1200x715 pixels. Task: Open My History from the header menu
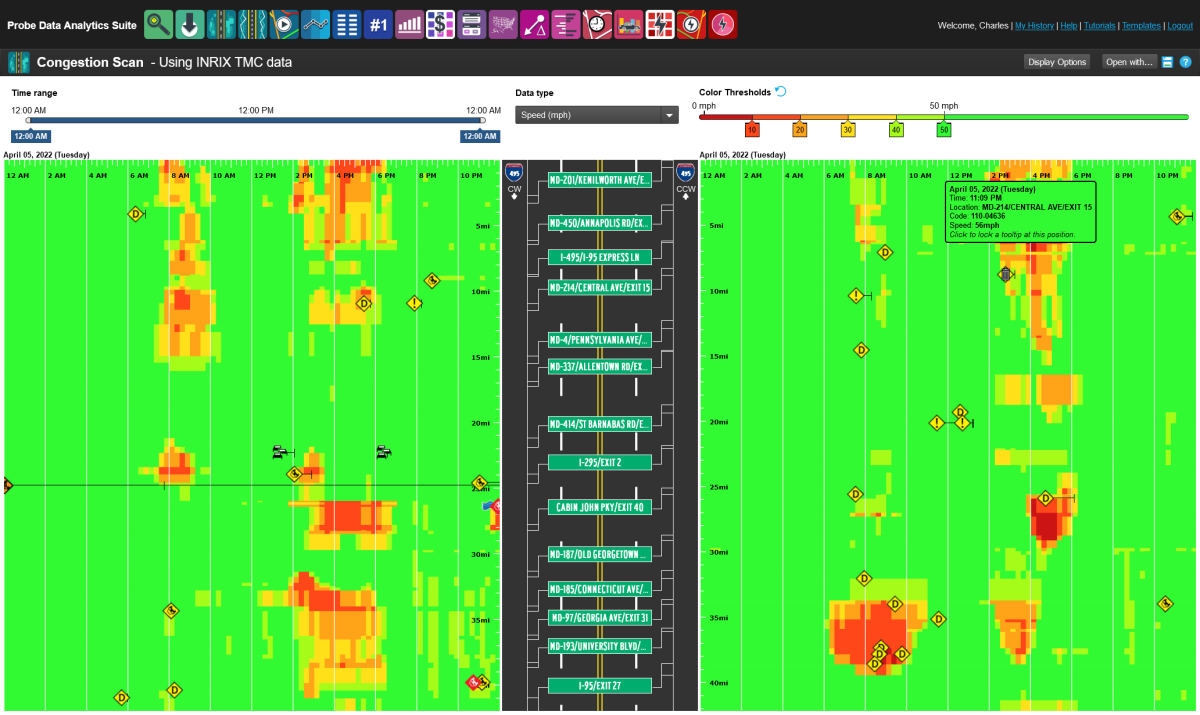[x=1034, y=25]
